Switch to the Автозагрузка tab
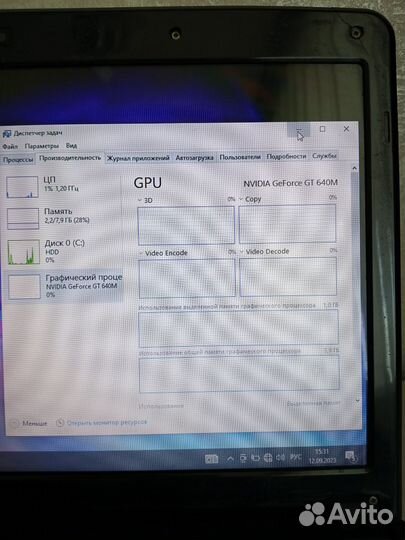405x540 pixels. click(194, 158)
